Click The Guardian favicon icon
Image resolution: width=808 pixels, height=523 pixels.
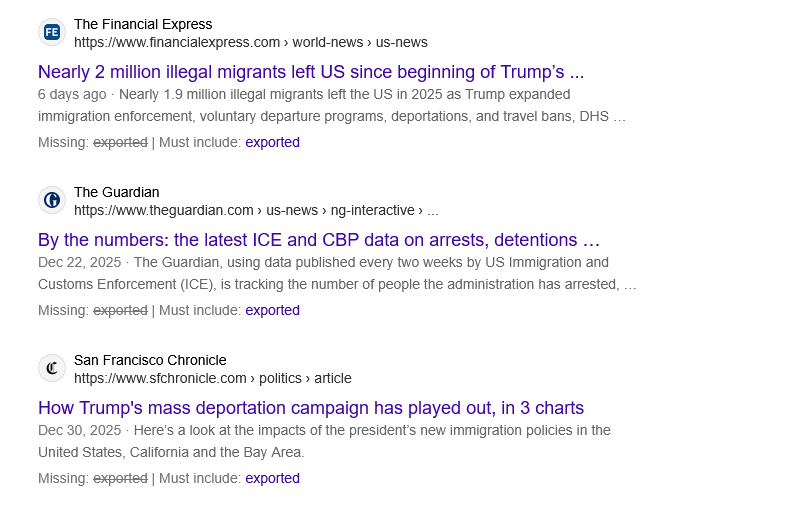[x=52, y=200]
